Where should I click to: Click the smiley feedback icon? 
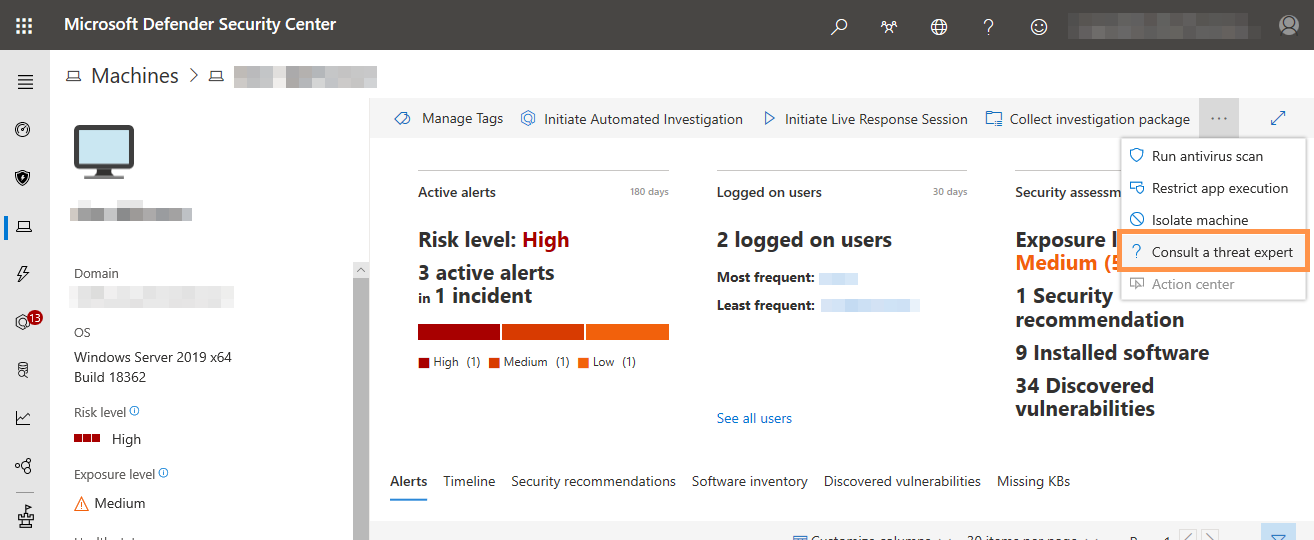(1039, 27)
